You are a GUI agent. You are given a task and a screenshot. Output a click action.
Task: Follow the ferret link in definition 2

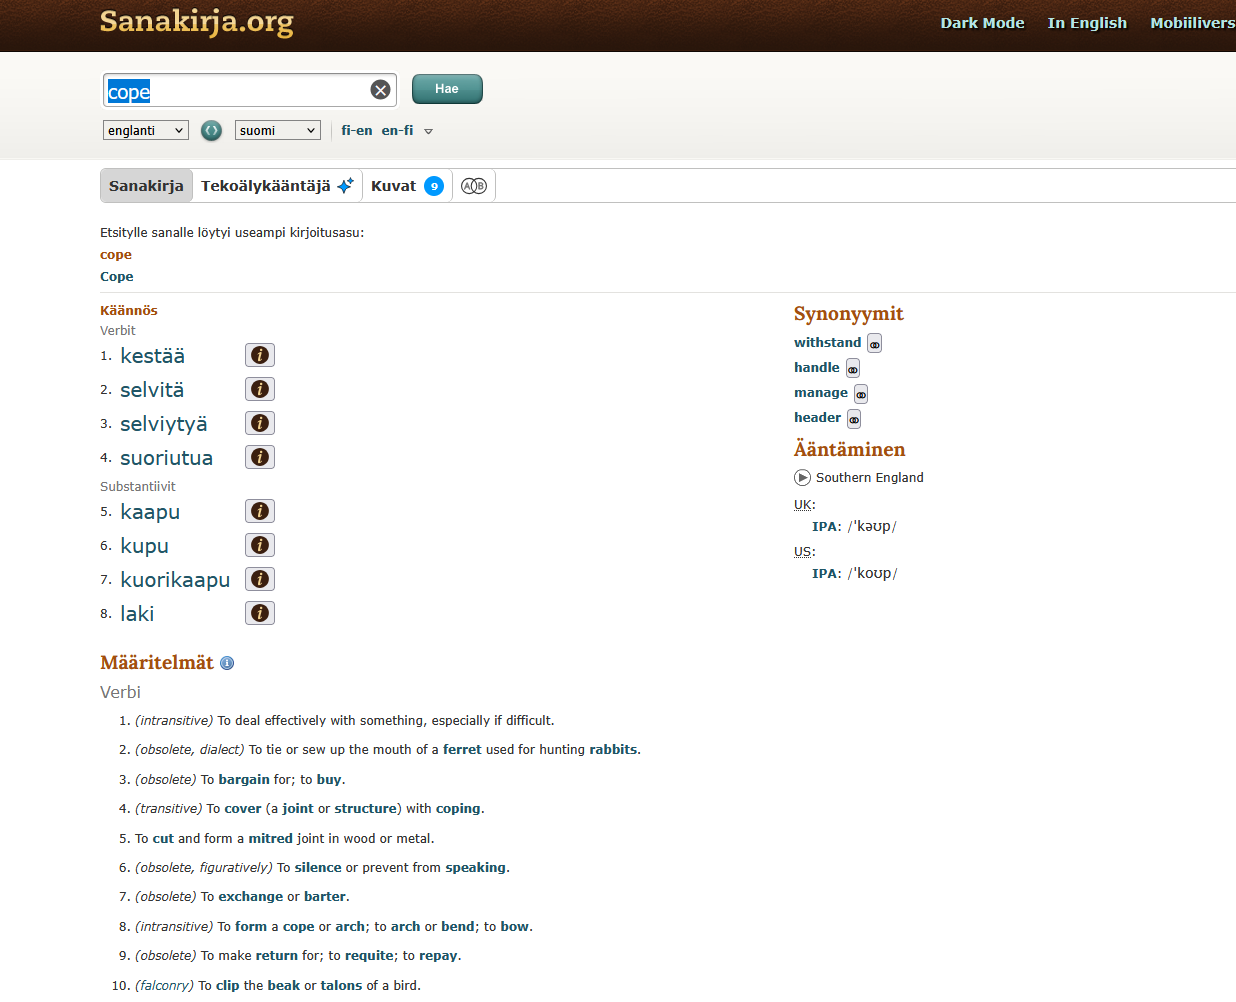(462, 749)
